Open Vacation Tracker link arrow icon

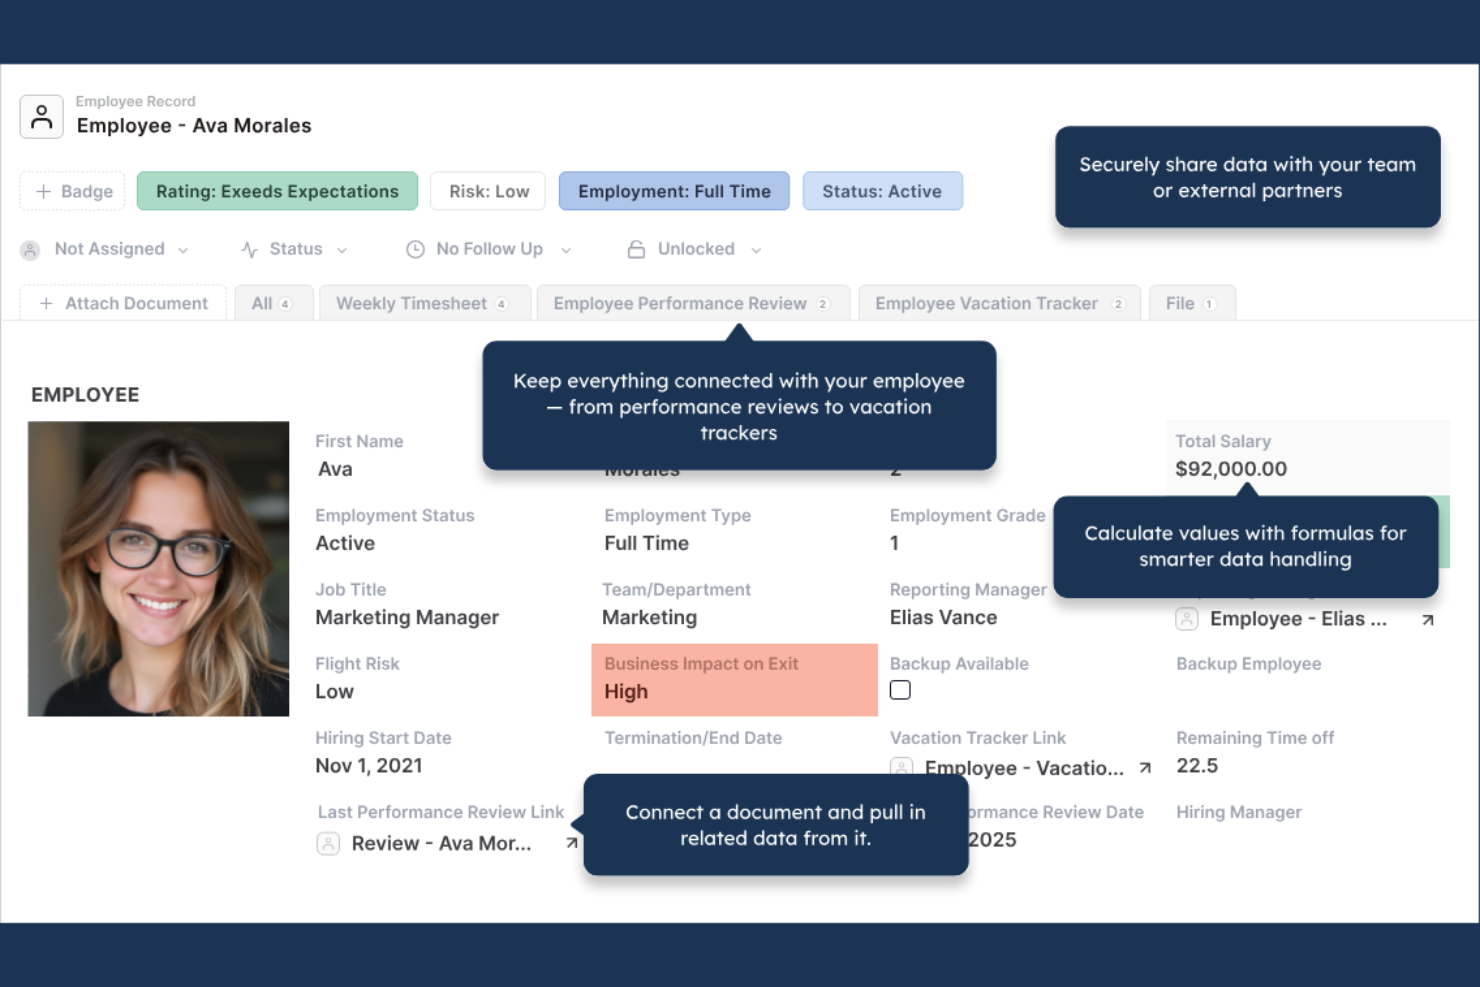point(1145,768)
